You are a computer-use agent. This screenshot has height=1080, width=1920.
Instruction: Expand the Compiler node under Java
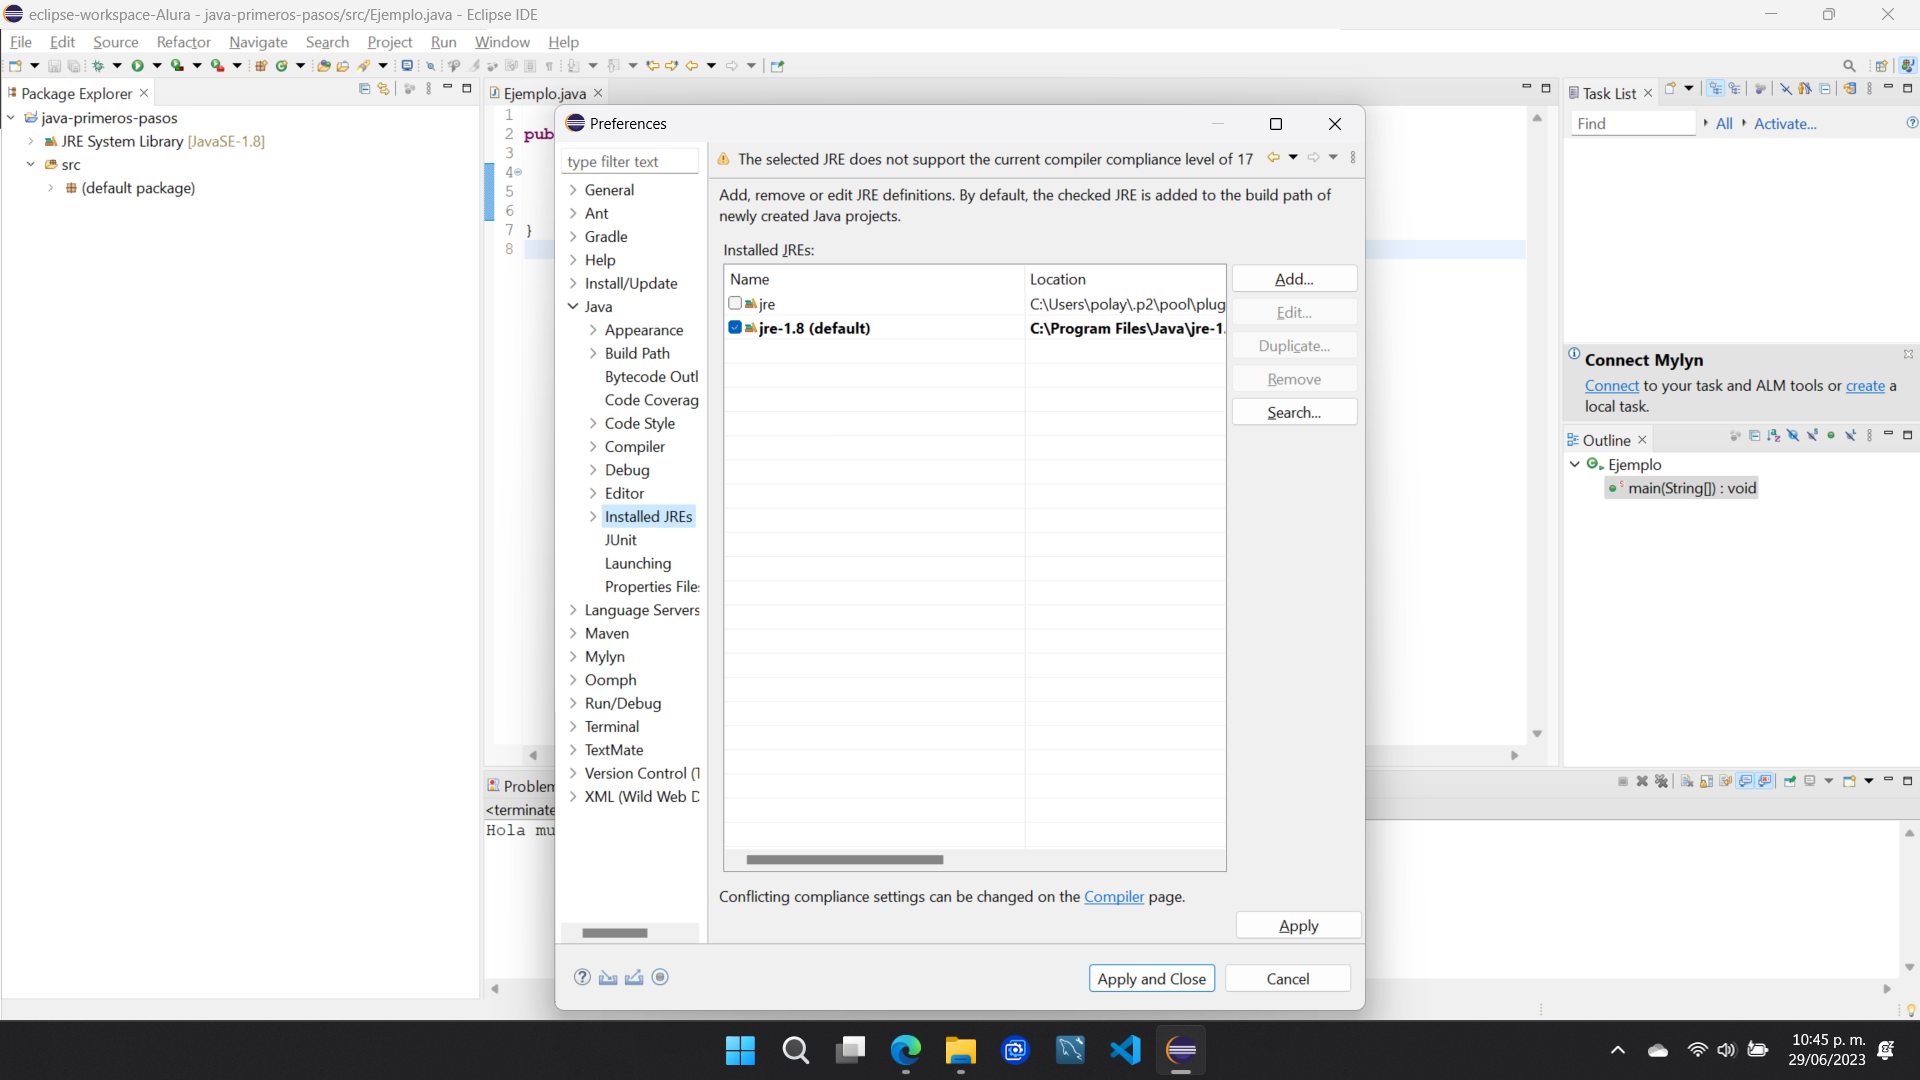pyautogui.click(x=593, y=447)
